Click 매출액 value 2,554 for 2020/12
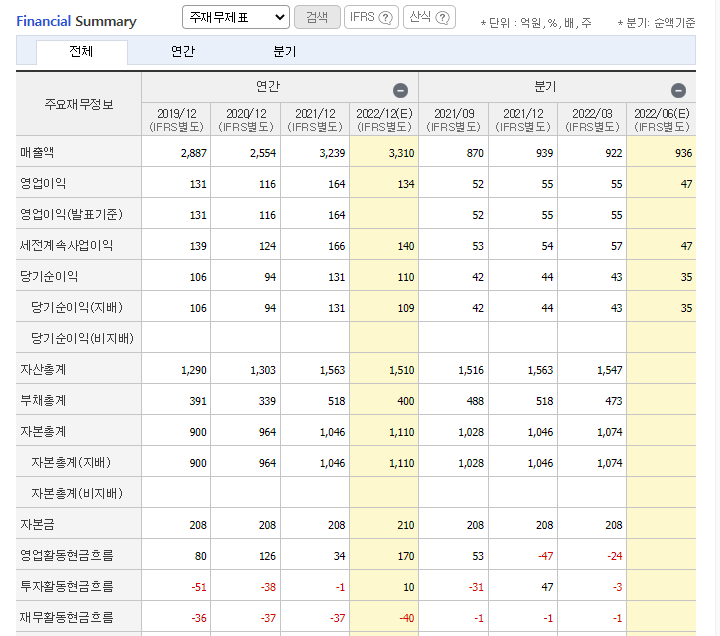 click(x=263, y=153)
